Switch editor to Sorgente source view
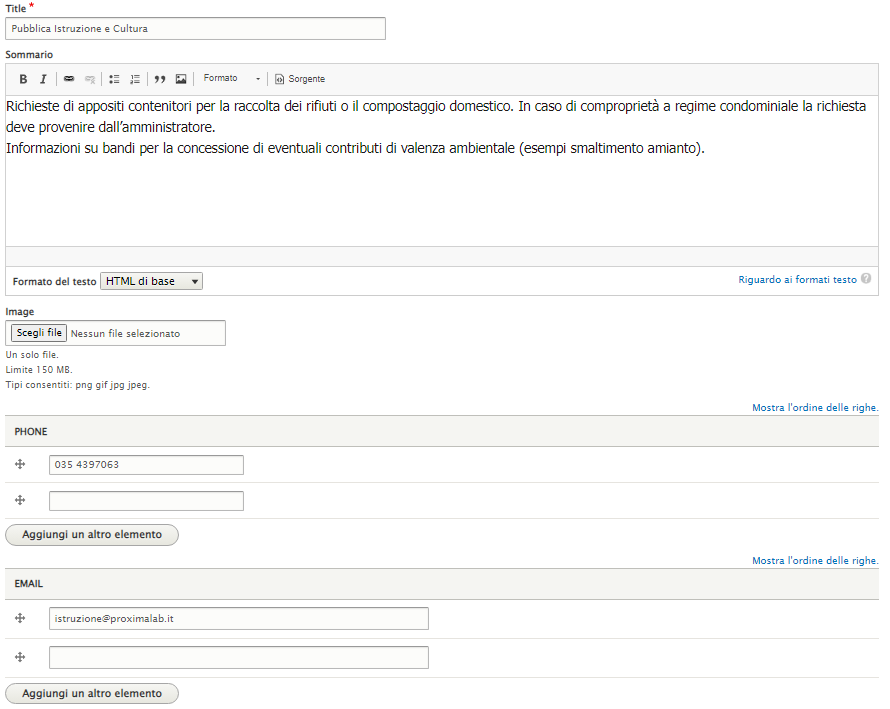This screenshot has width=890, height=709. (300, 79)
